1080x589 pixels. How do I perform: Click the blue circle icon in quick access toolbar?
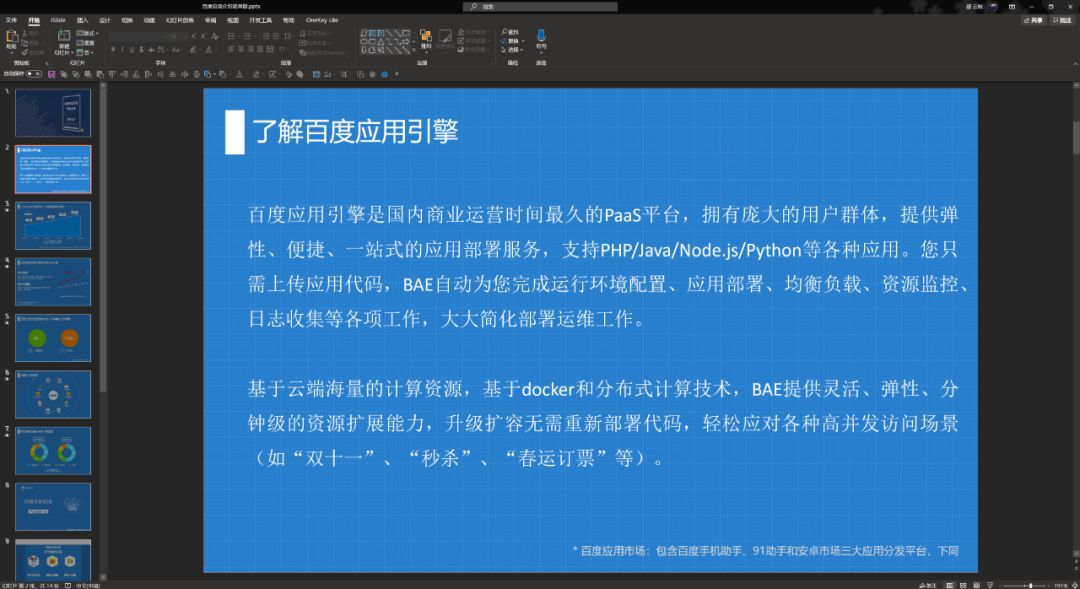tap(384, 74)
